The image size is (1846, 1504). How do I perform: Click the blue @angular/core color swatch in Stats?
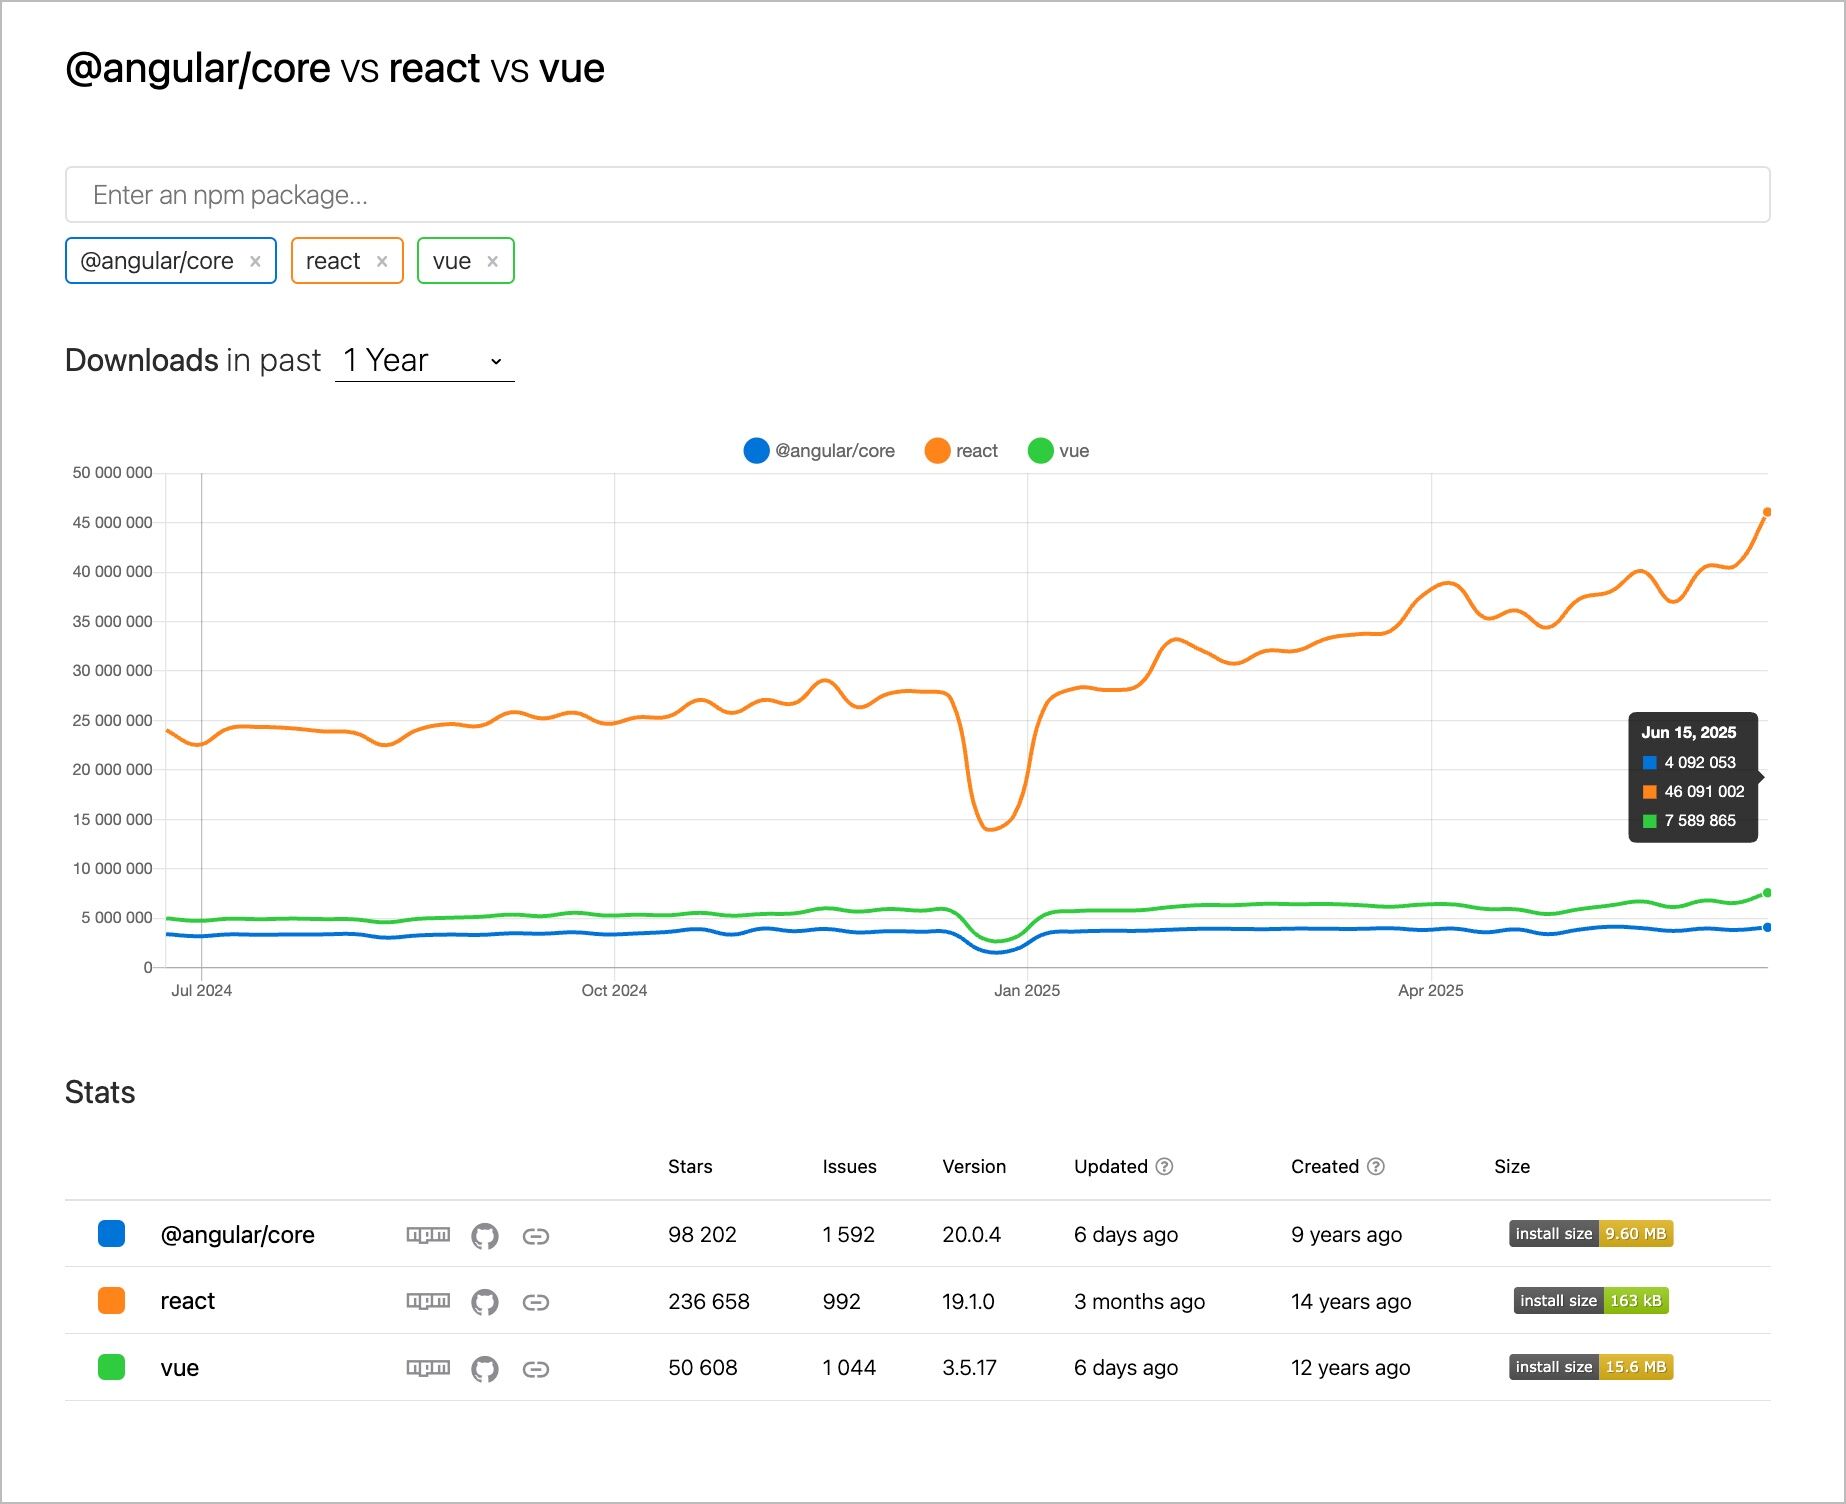pos(111,1234)
